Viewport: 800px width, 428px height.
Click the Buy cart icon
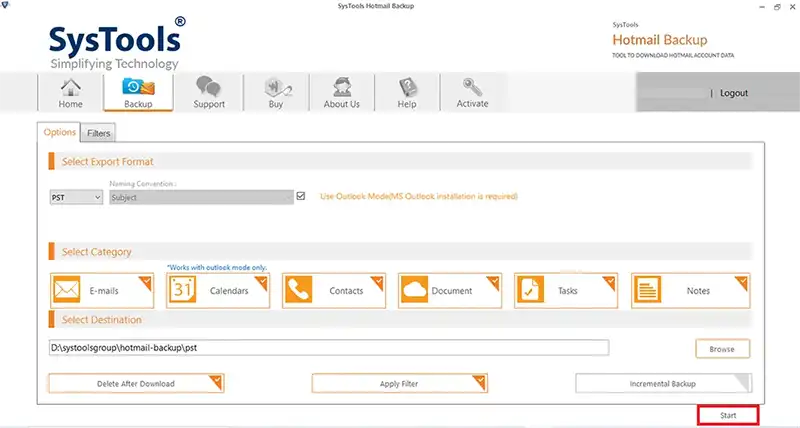277,87
